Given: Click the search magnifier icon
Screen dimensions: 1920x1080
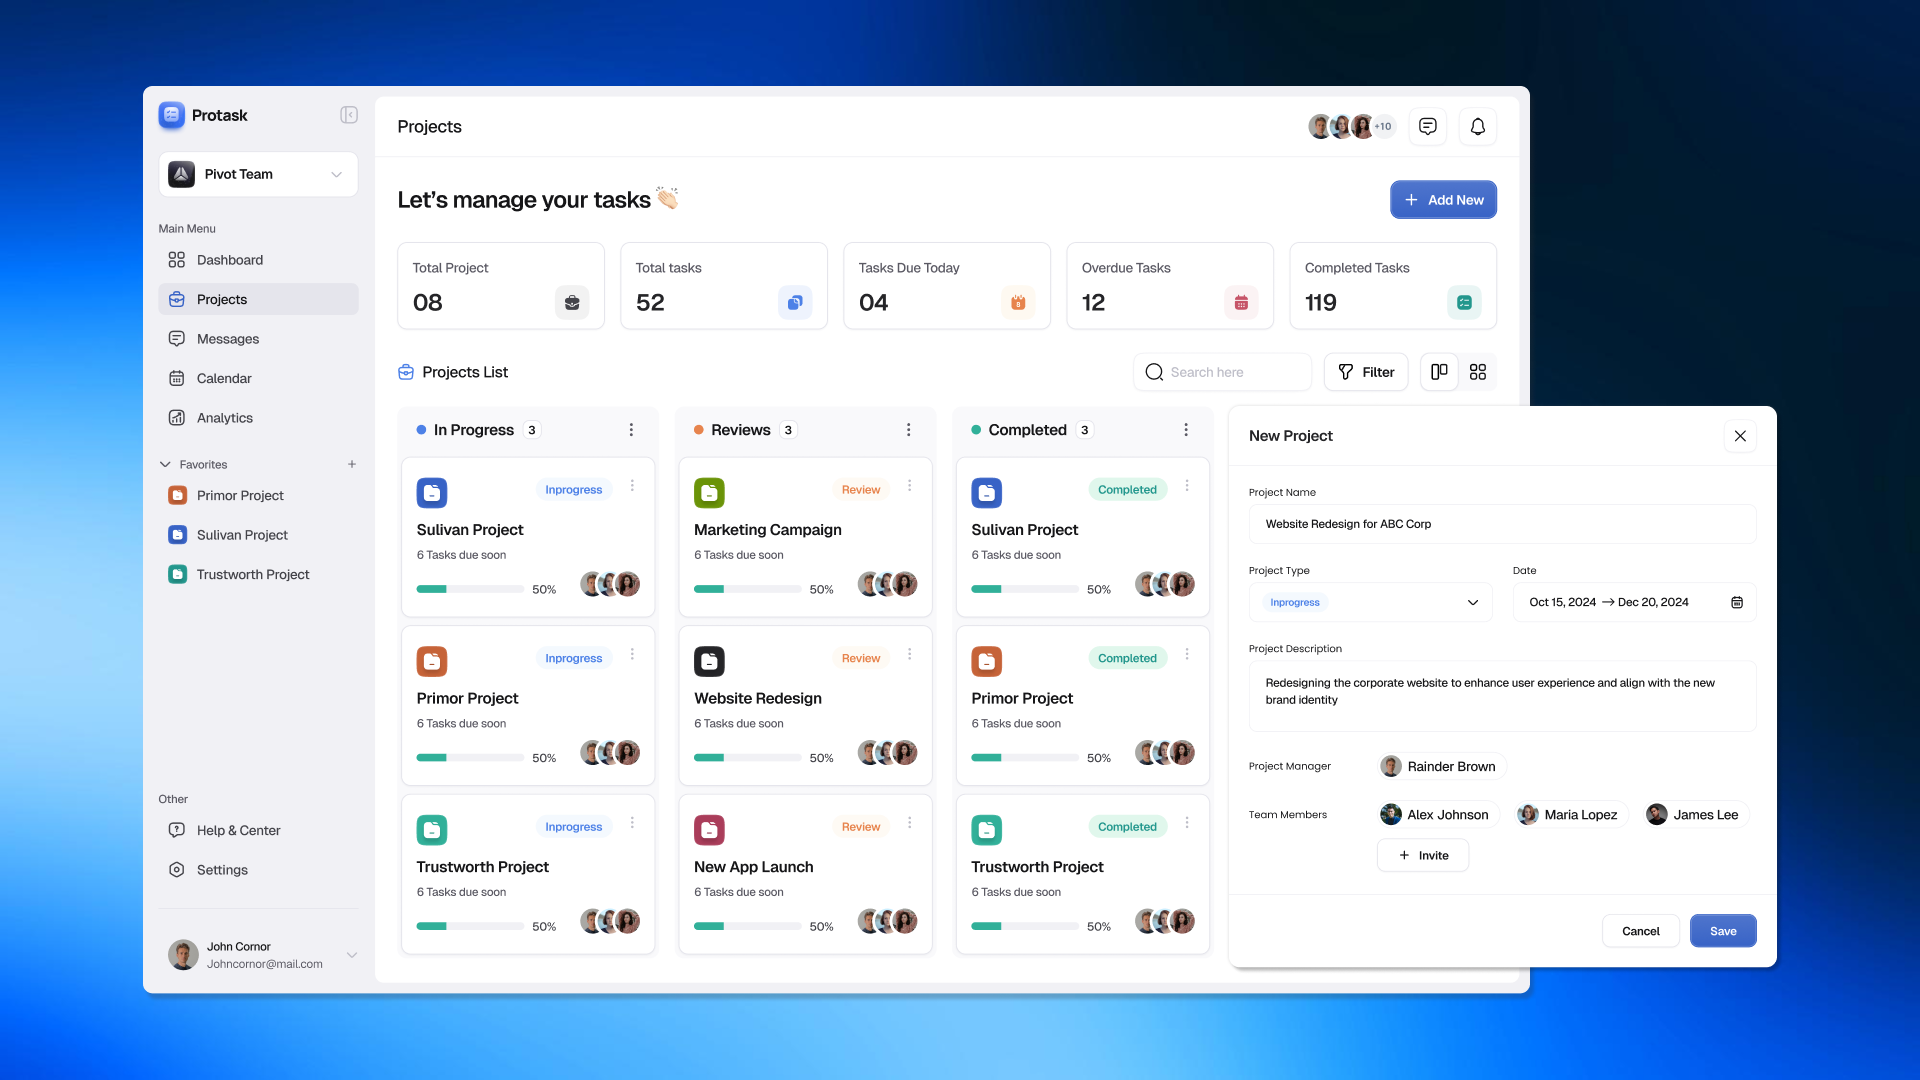Looking at the screenshot, I should click(x=1153, y=371).
